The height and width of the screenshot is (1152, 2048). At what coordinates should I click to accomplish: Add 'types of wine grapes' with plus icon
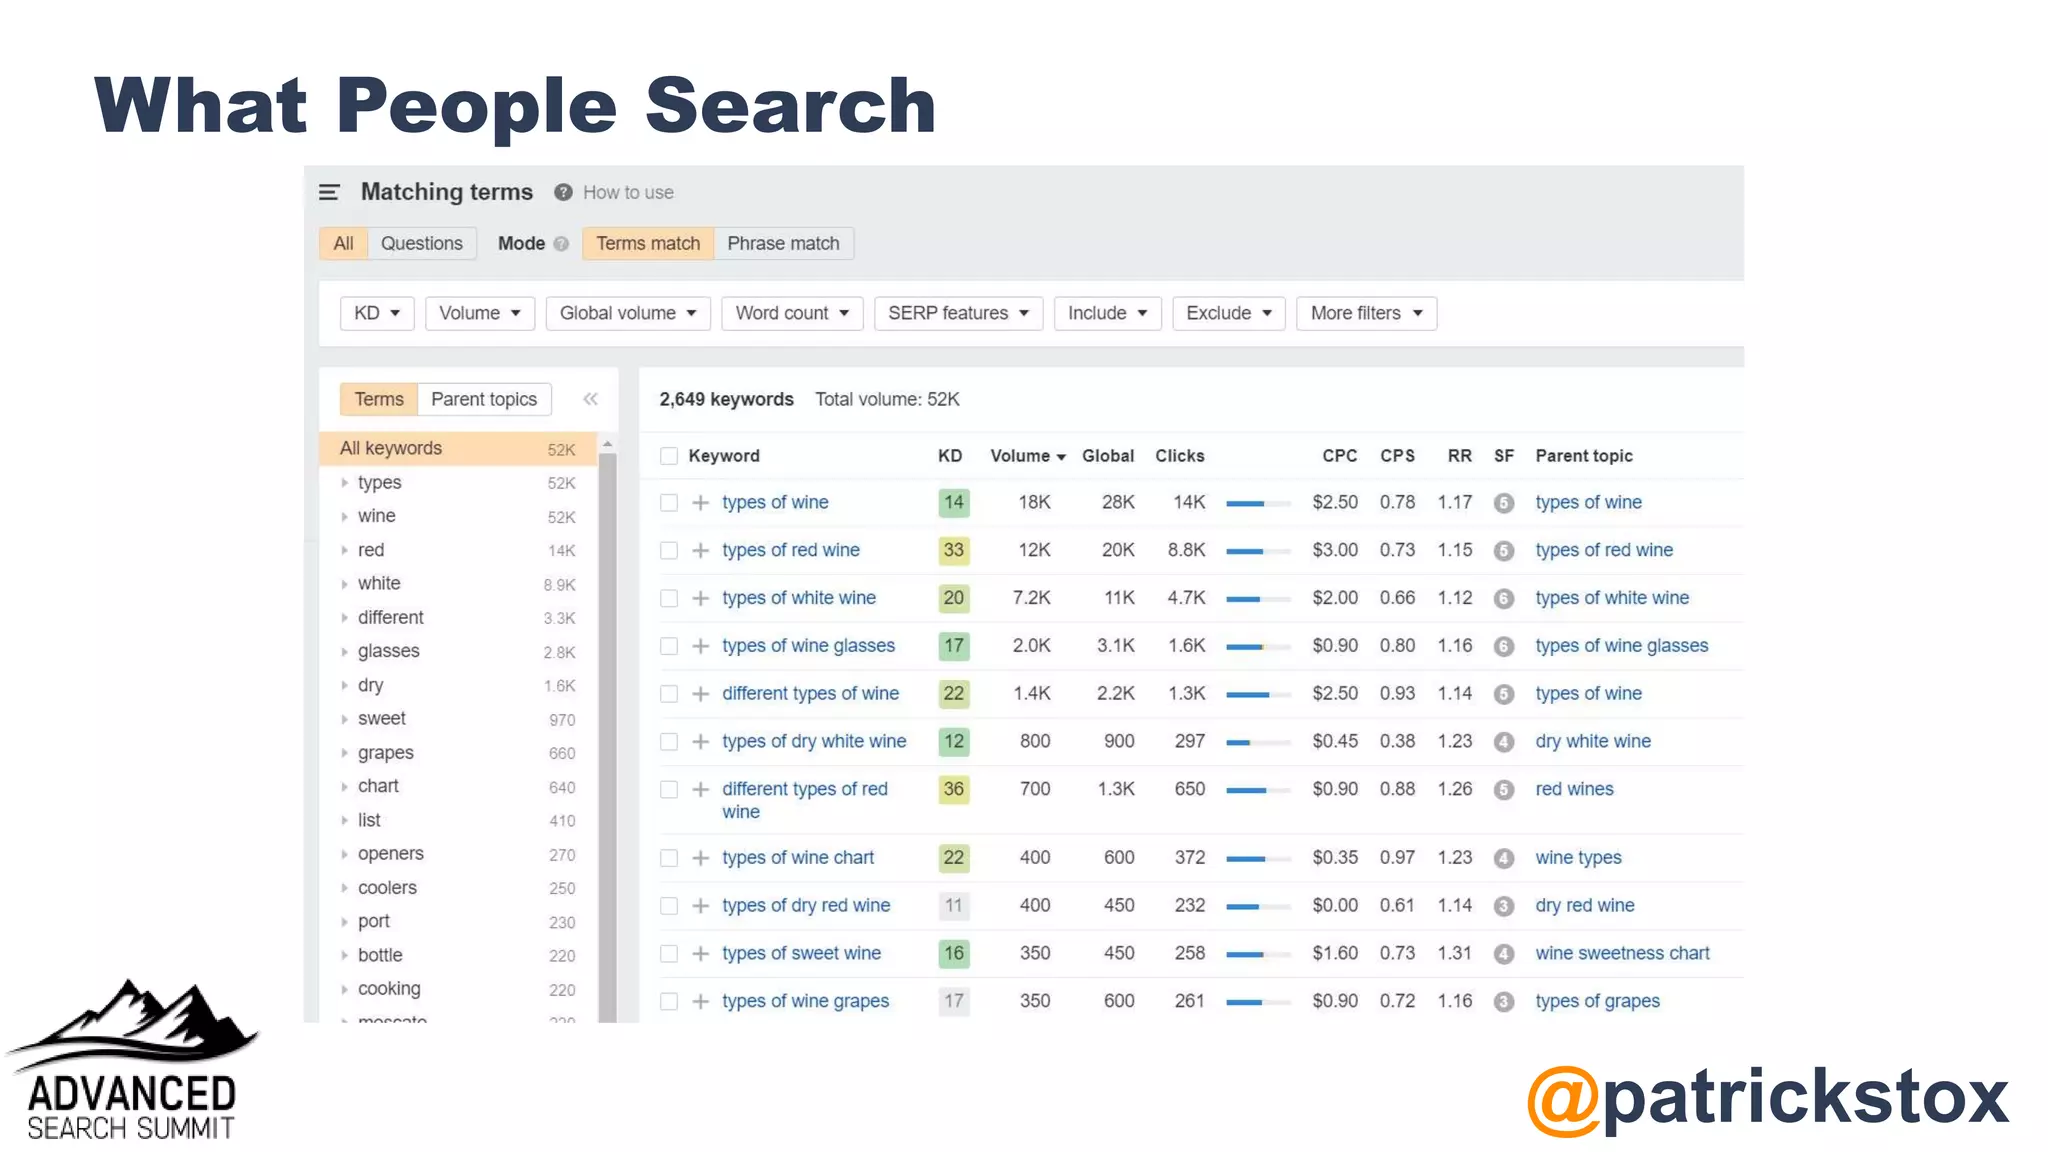[x=701, y=1001]
